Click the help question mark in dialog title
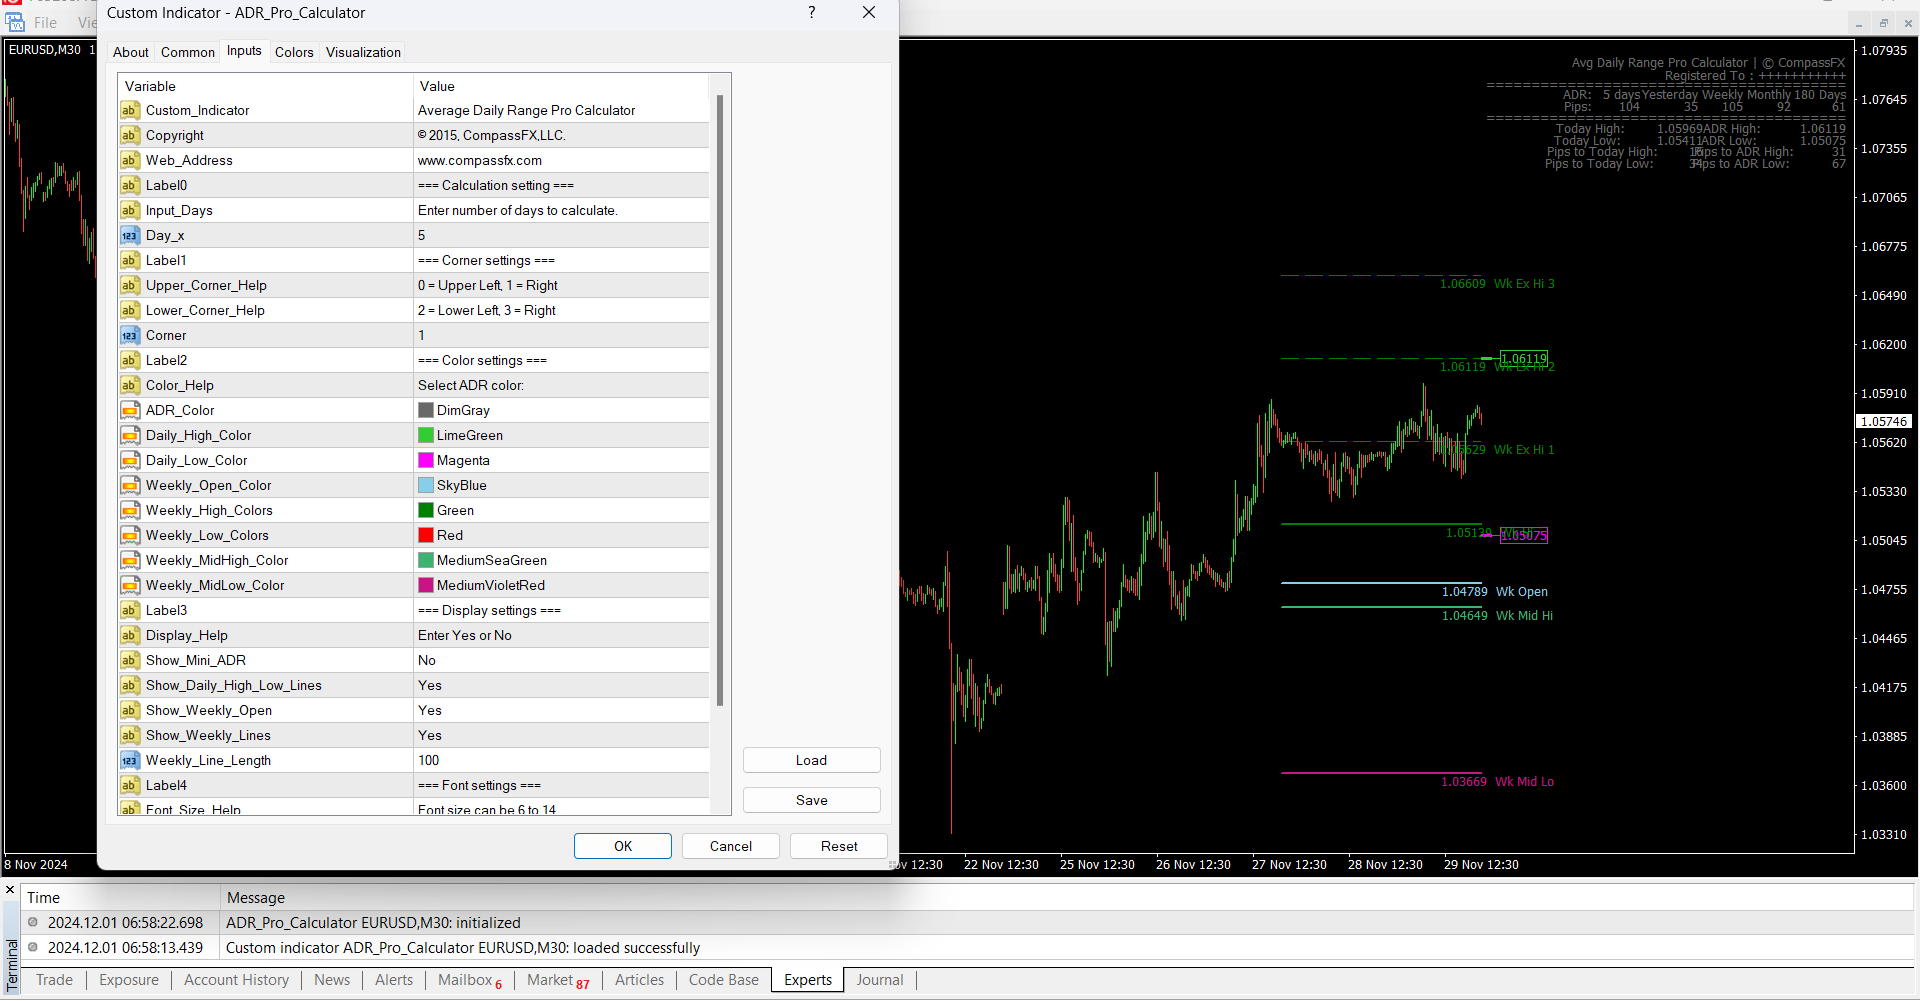This screenshot has height=1001, width=1920. pos(811,13)
